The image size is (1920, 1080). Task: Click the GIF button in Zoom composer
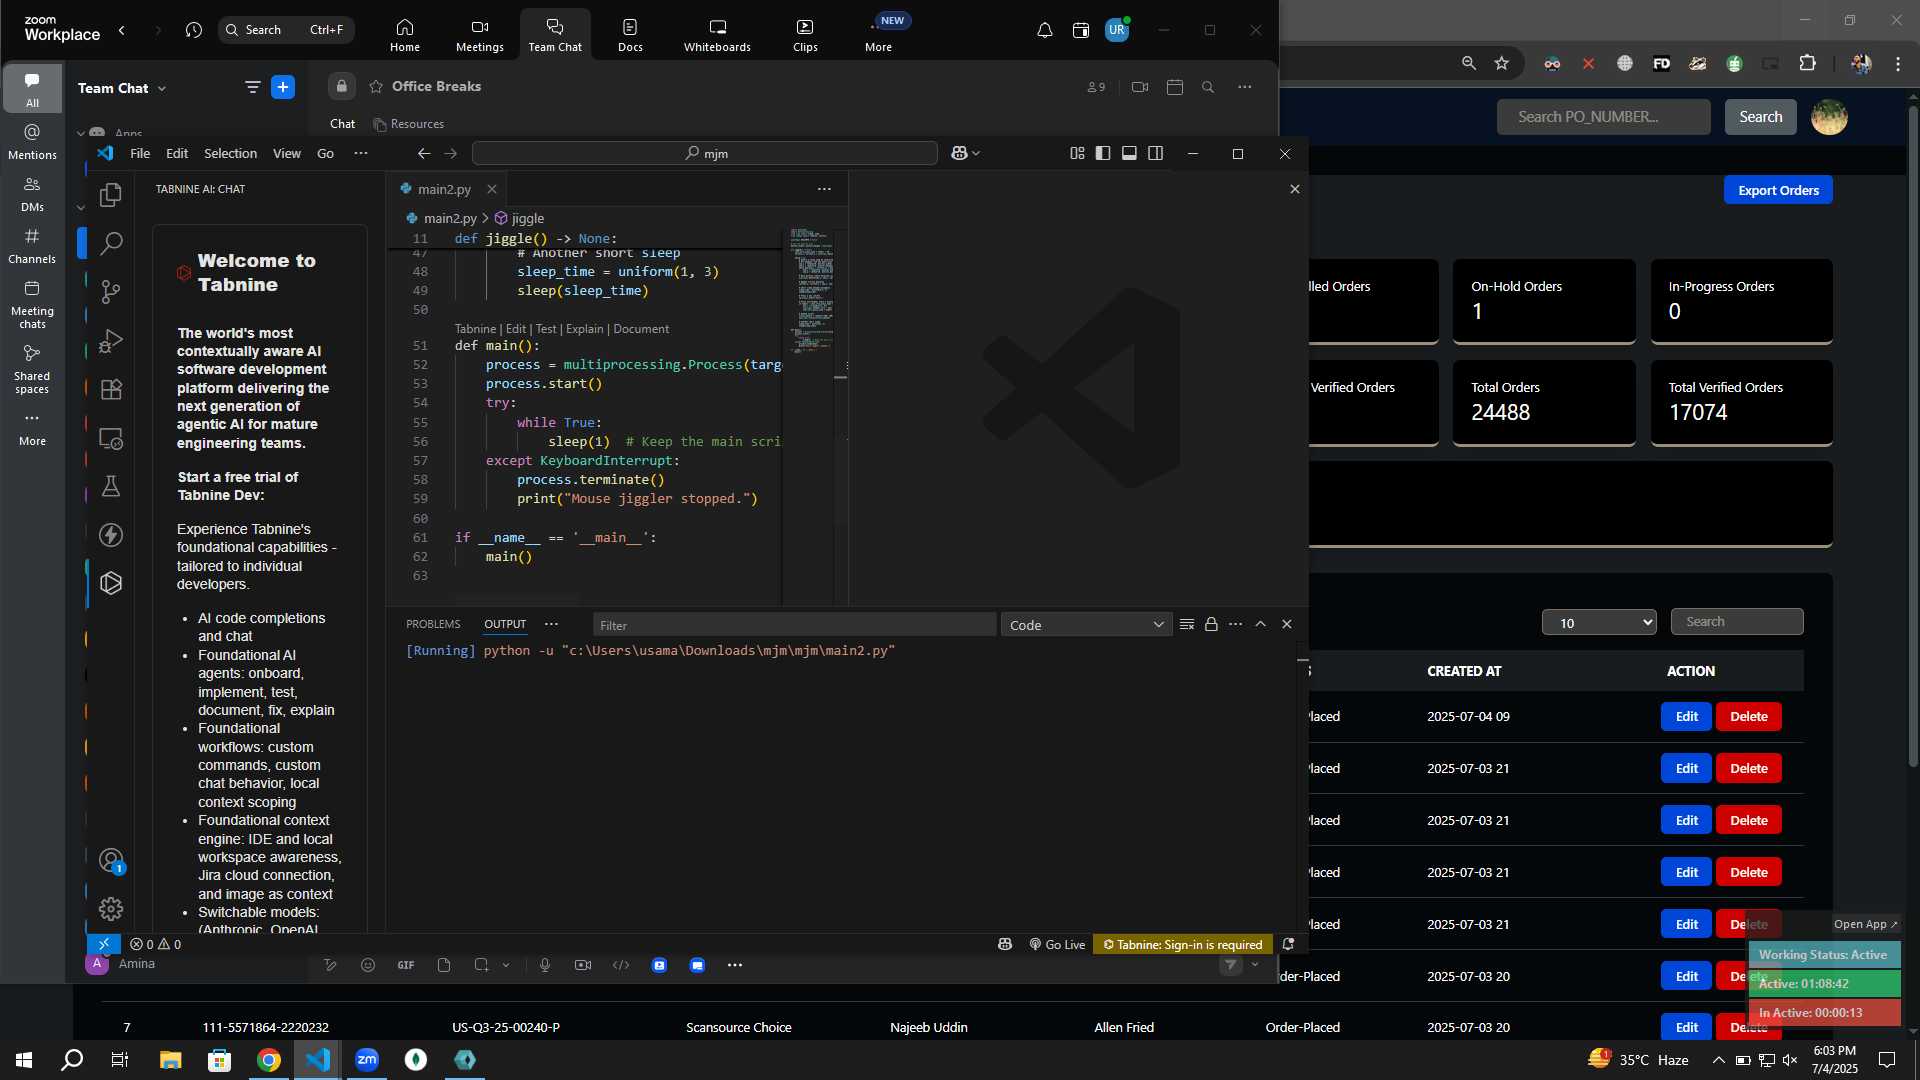[406, 965]
